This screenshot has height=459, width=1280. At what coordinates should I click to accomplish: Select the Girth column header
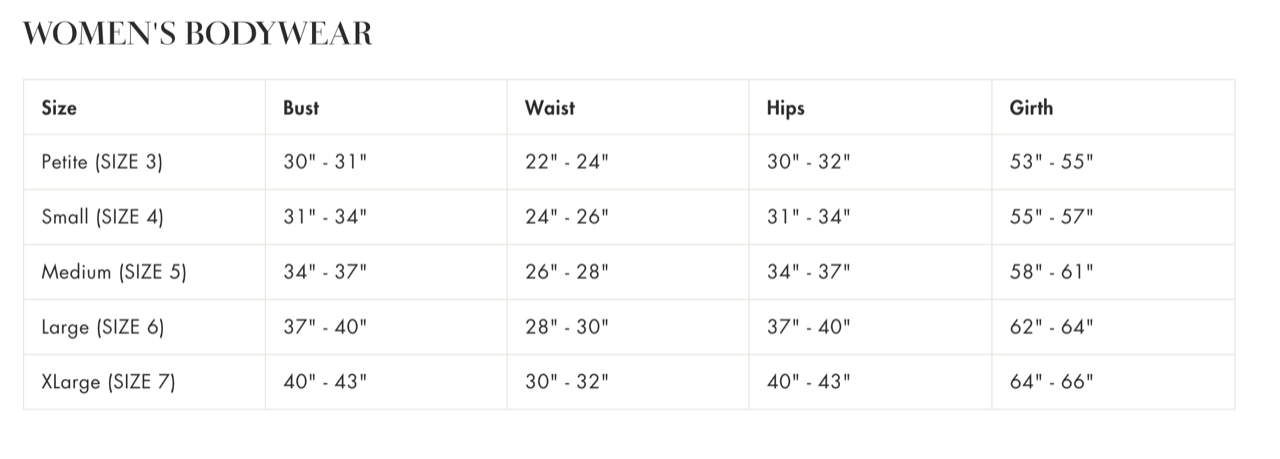pos(1031,107)
